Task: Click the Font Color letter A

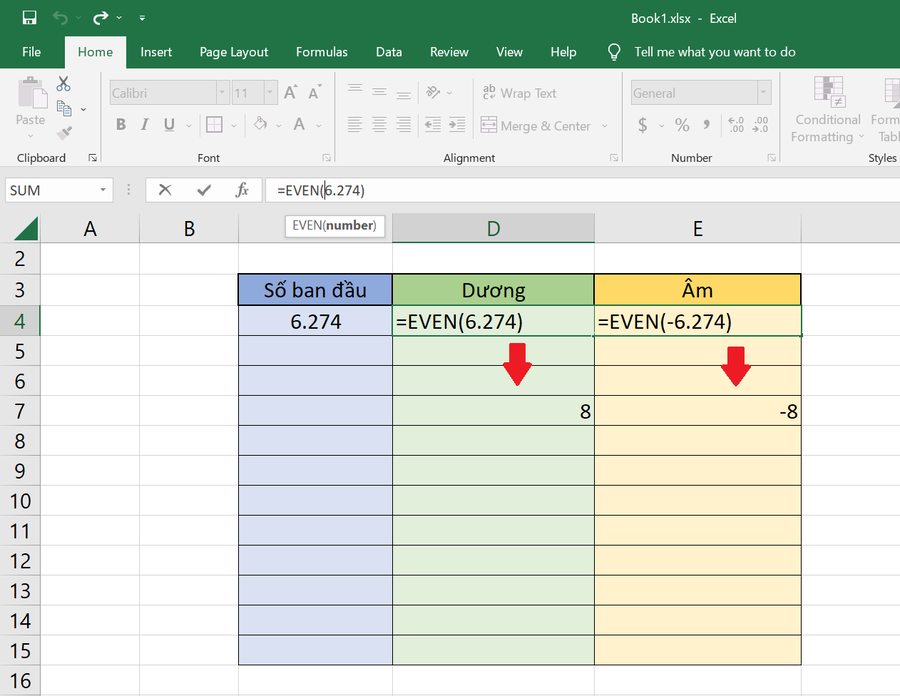Action: click(299, 125)
